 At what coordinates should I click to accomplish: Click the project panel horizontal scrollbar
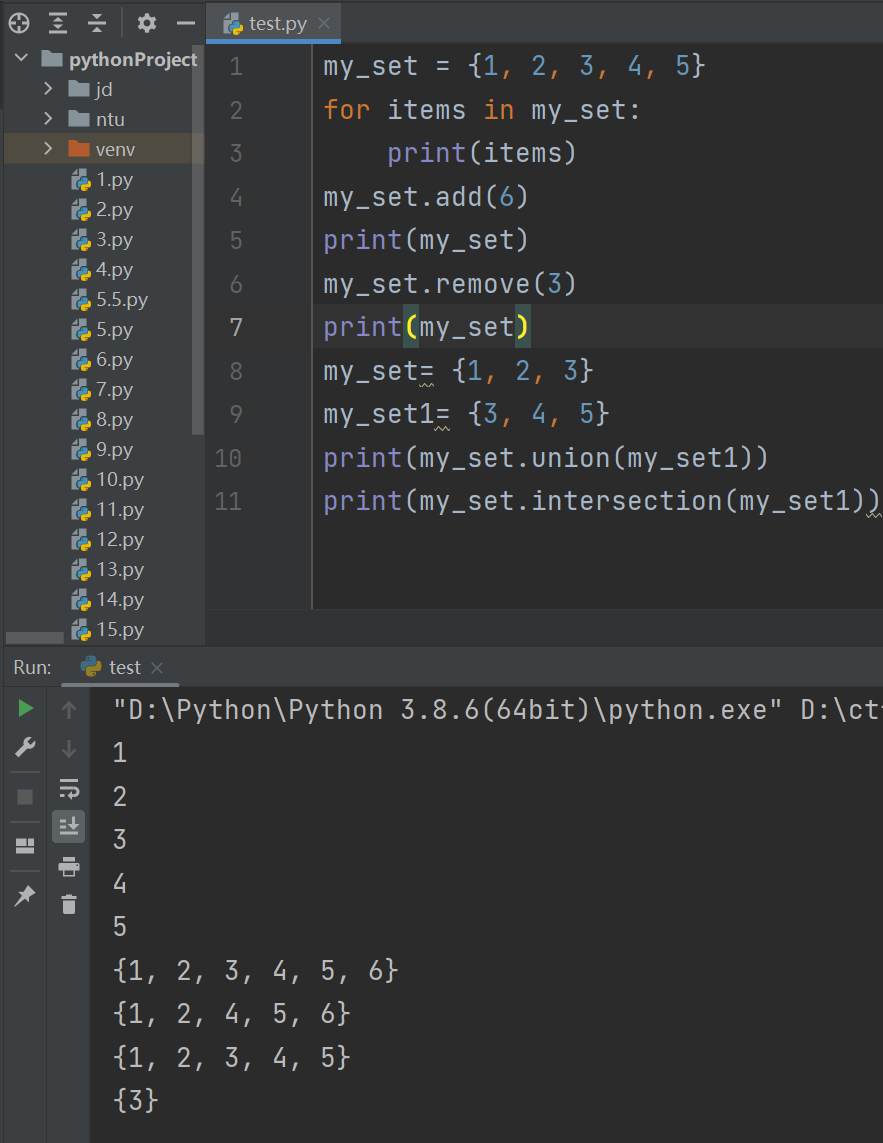coord(35,637)
